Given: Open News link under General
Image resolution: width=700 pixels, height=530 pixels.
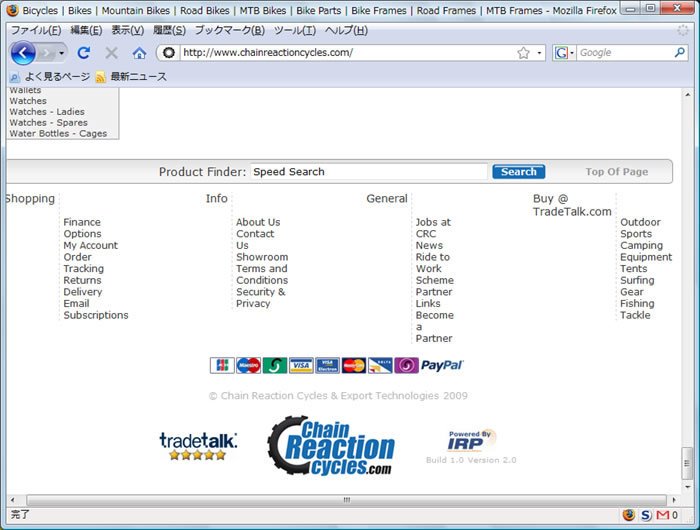Looking at the screenshot, I should tap(429, 245).
